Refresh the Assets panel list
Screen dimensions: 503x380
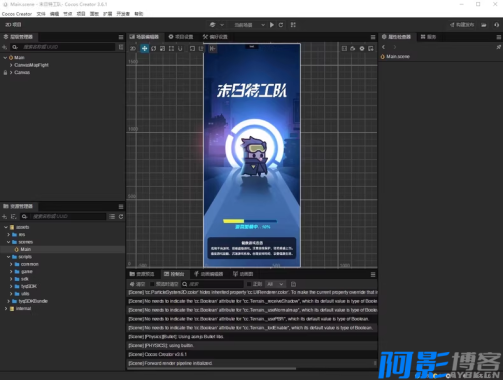click(121, 217)
